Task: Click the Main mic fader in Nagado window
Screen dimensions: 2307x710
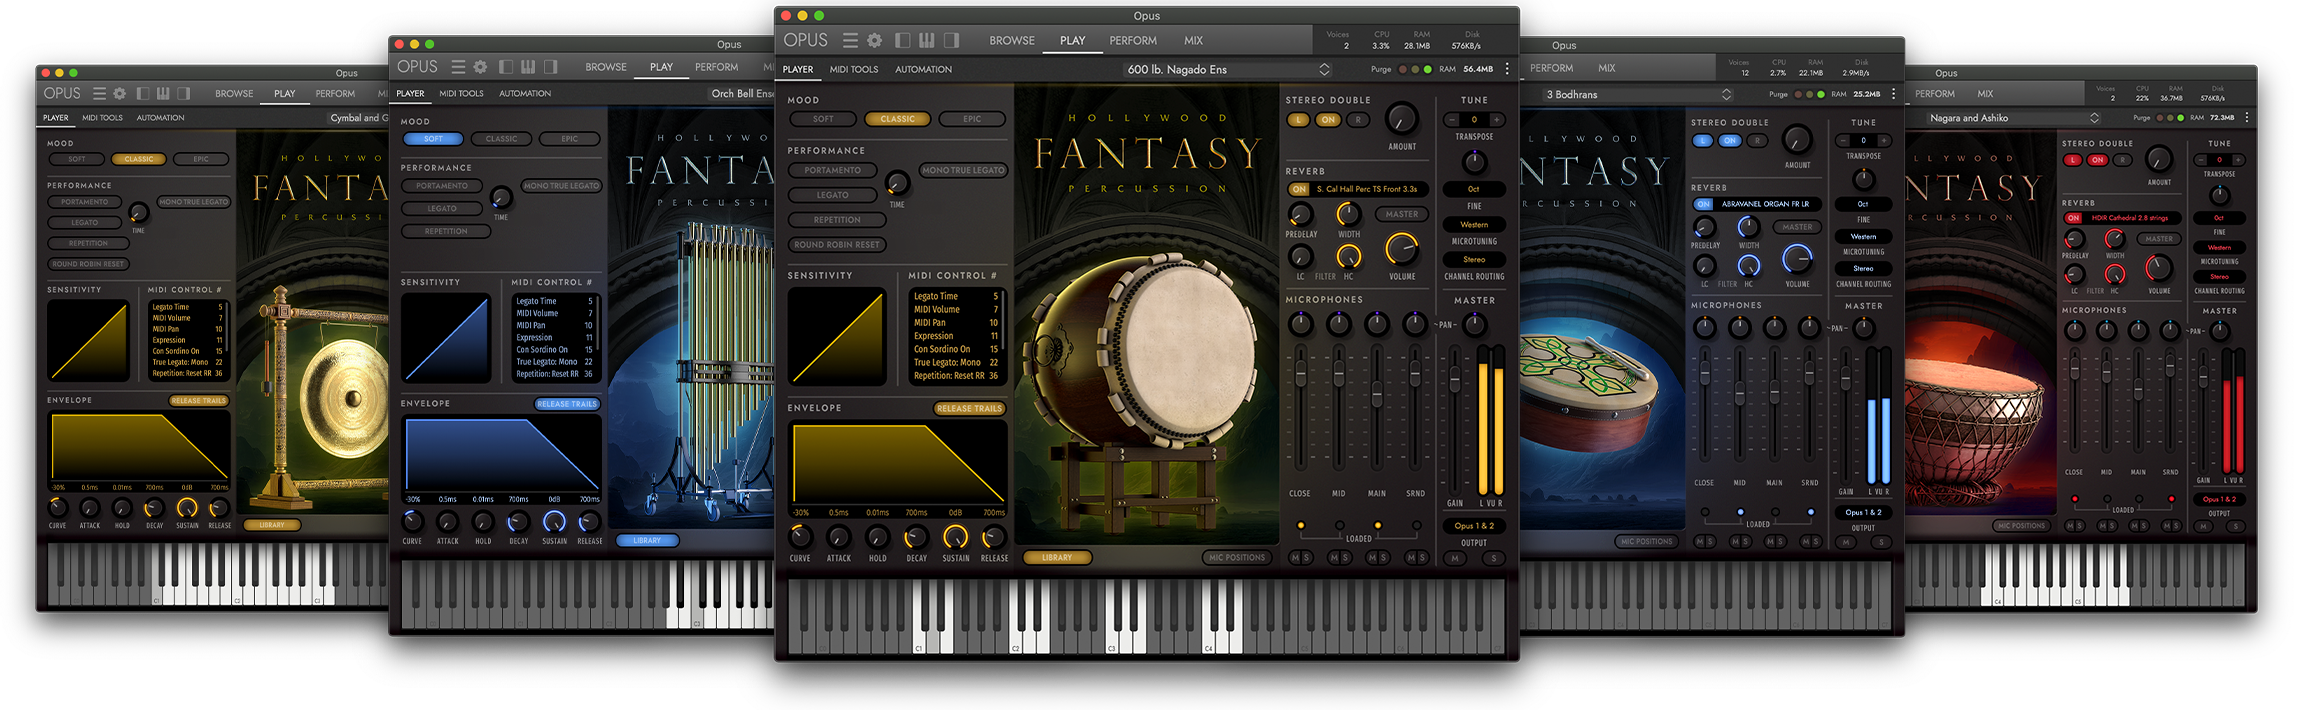Action: (1377, 393)
